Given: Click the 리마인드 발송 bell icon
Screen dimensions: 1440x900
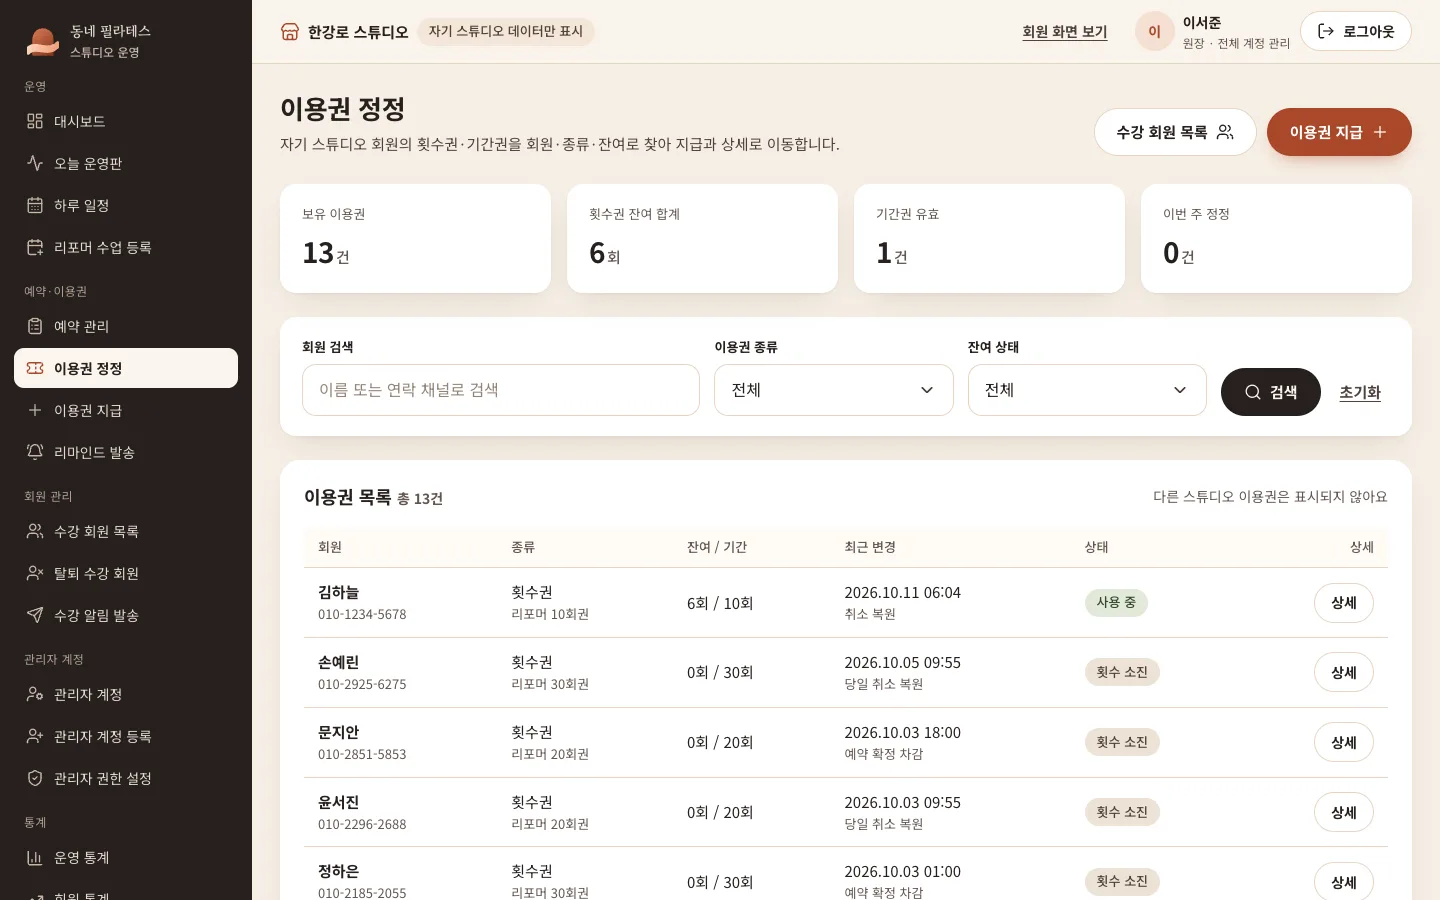Looking at the screenshot, I should pos(35,452).
